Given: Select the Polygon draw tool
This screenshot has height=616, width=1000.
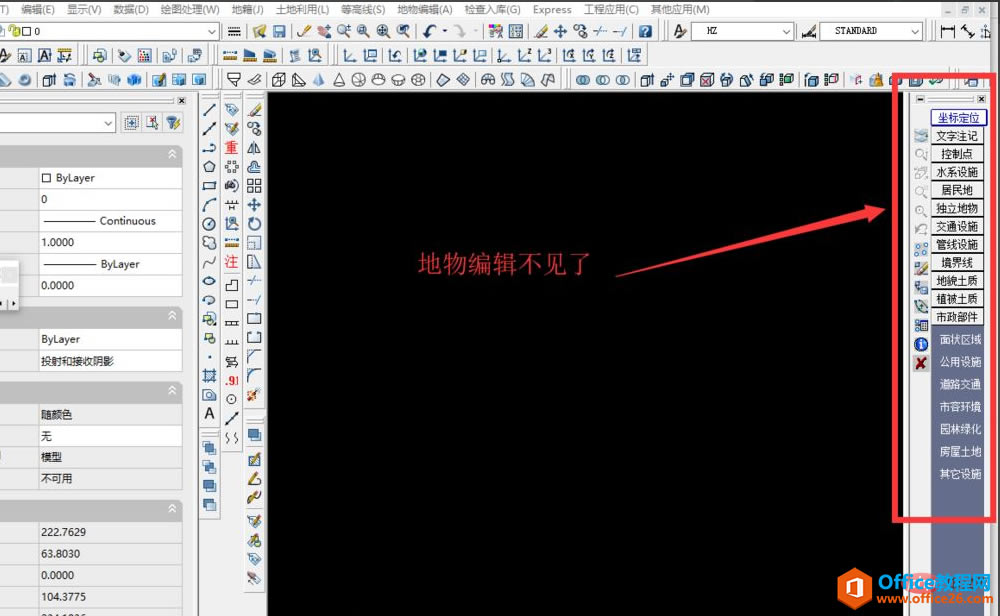Looking at the screenshot, I should point(209,166).
